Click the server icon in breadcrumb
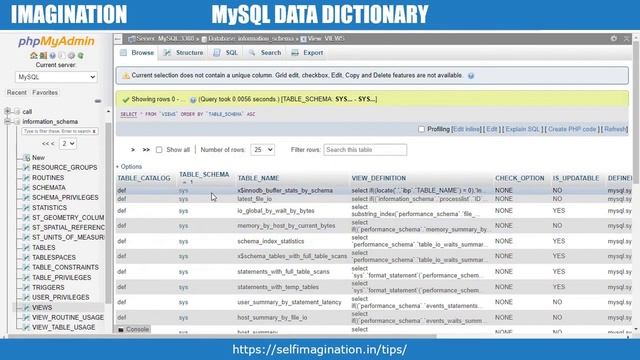The height and width of the screenshot is (360, 640). click(x=131, y=39)
